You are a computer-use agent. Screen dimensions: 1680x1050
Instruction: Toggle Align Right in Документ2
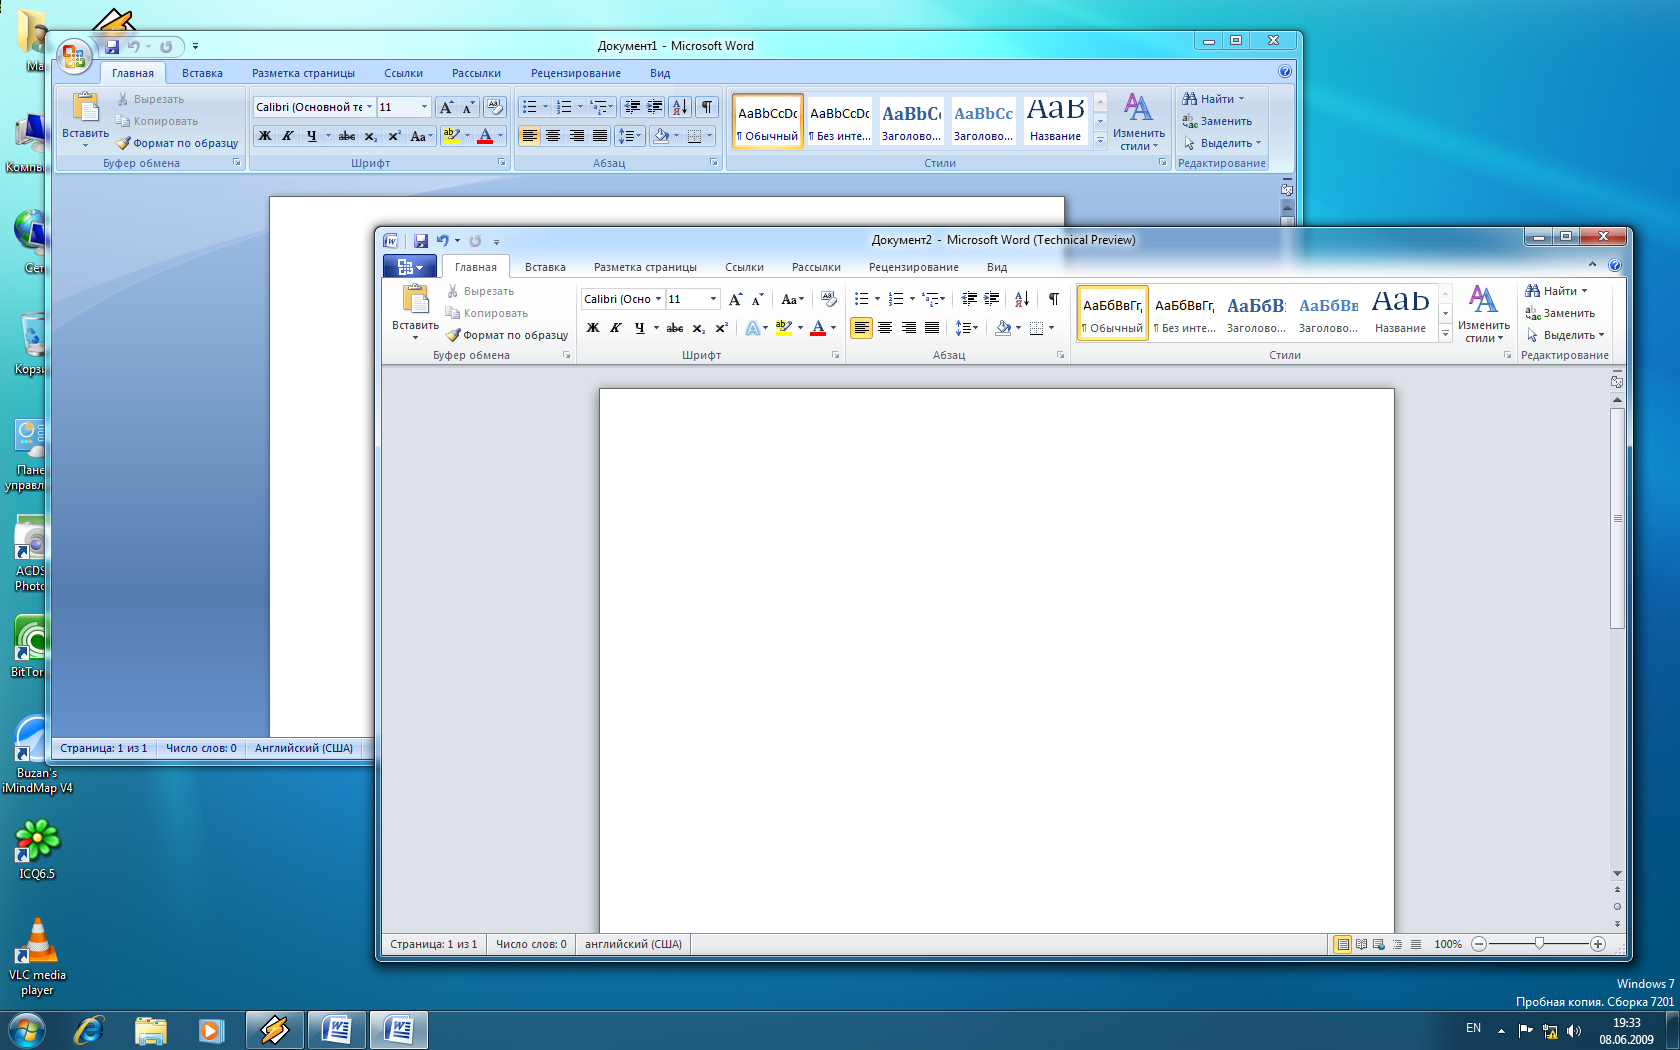908,328
